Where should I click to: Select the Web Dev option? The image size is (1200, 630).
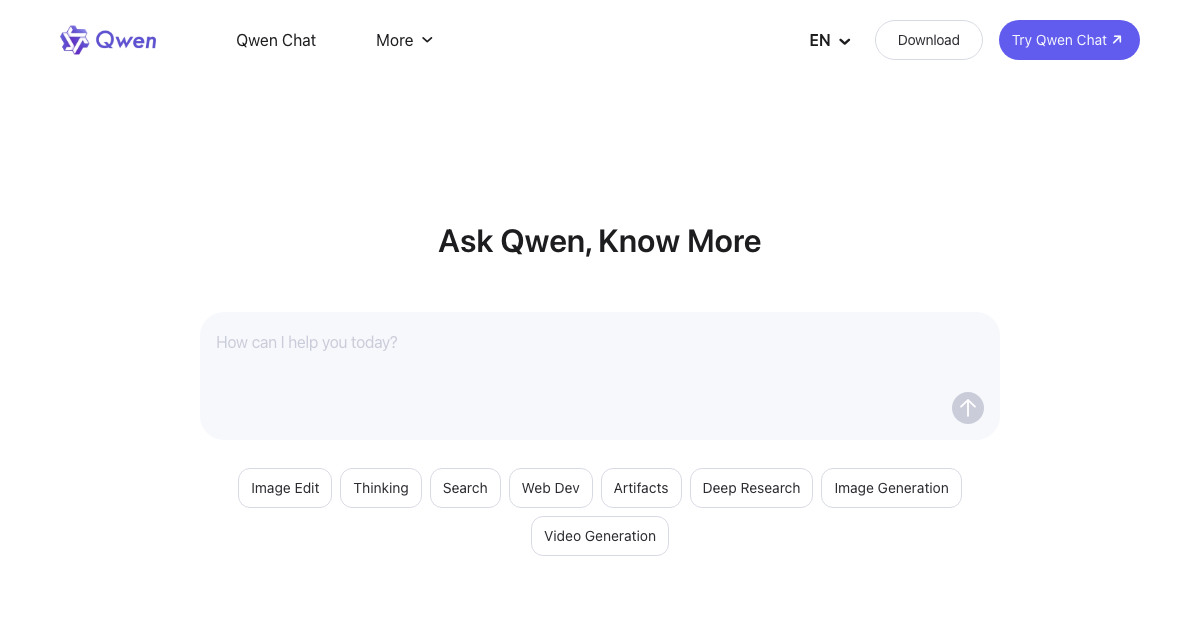550,488
